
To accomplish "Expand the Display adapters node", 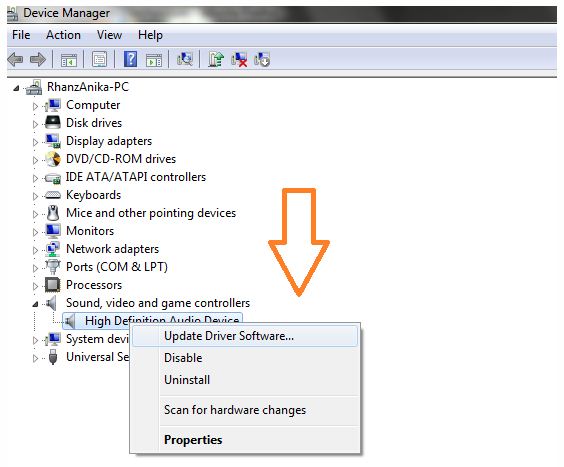I will [x=35, y=142].
